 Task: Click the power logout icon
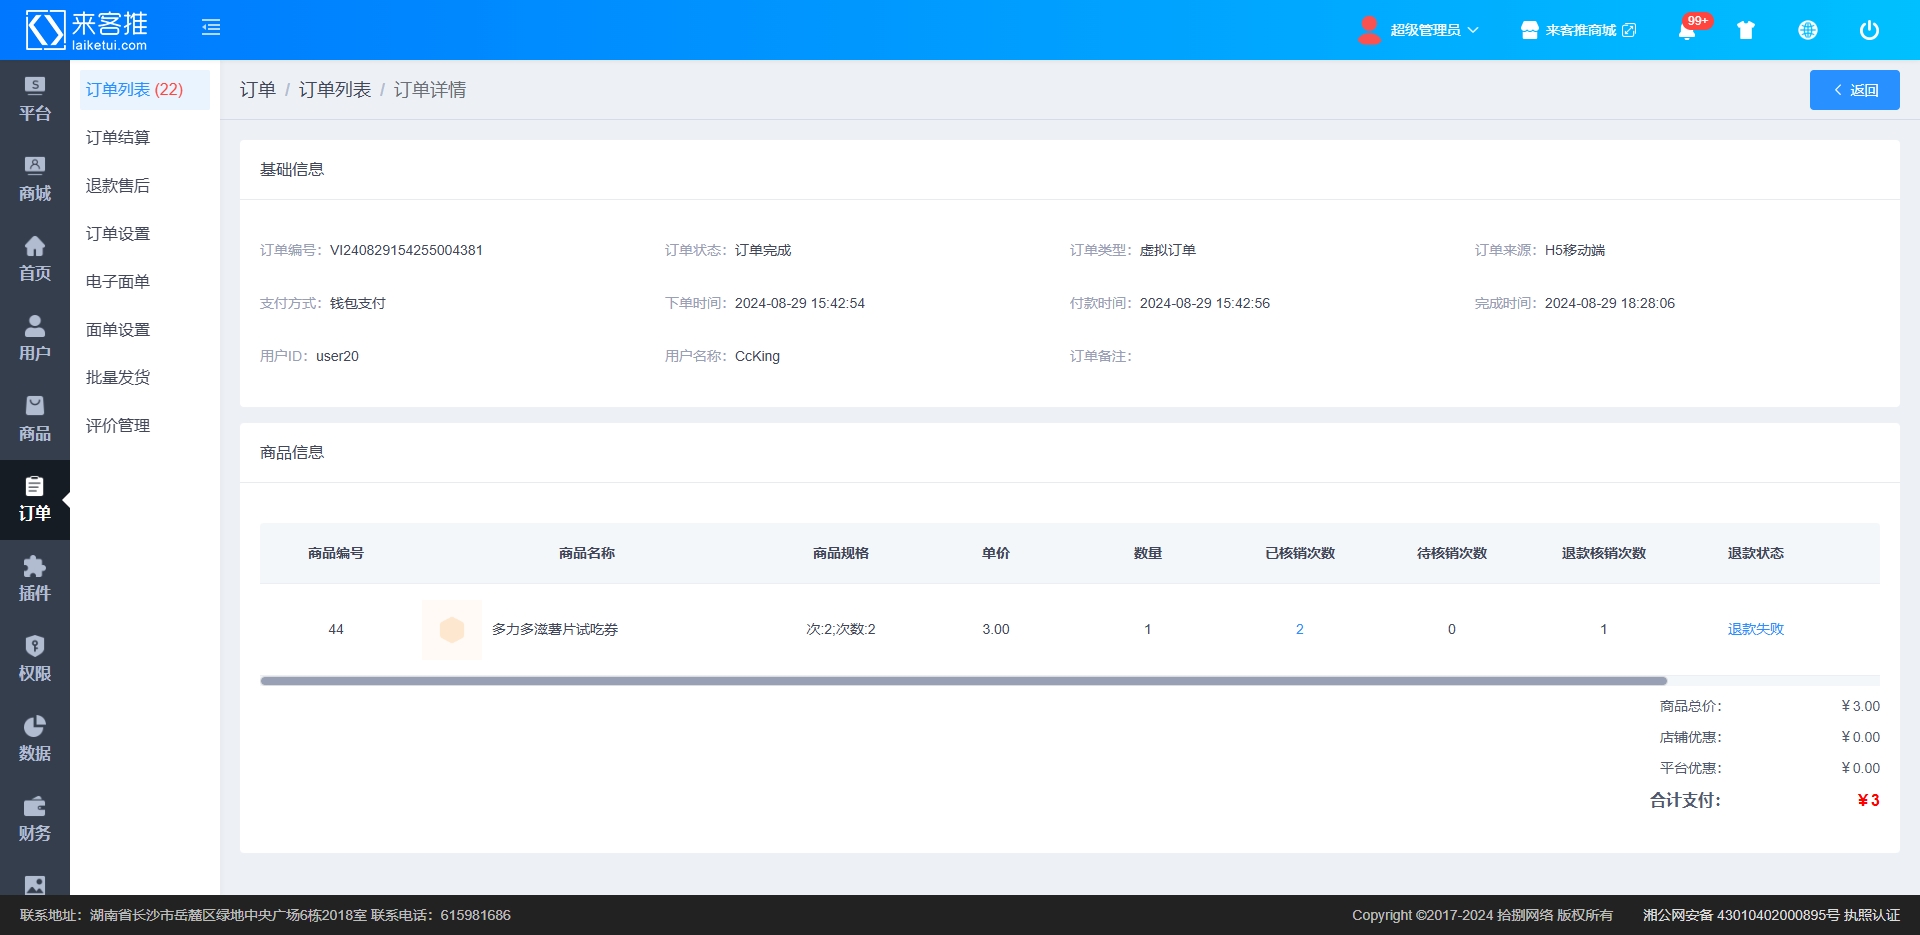click(x=1868, y=30)
